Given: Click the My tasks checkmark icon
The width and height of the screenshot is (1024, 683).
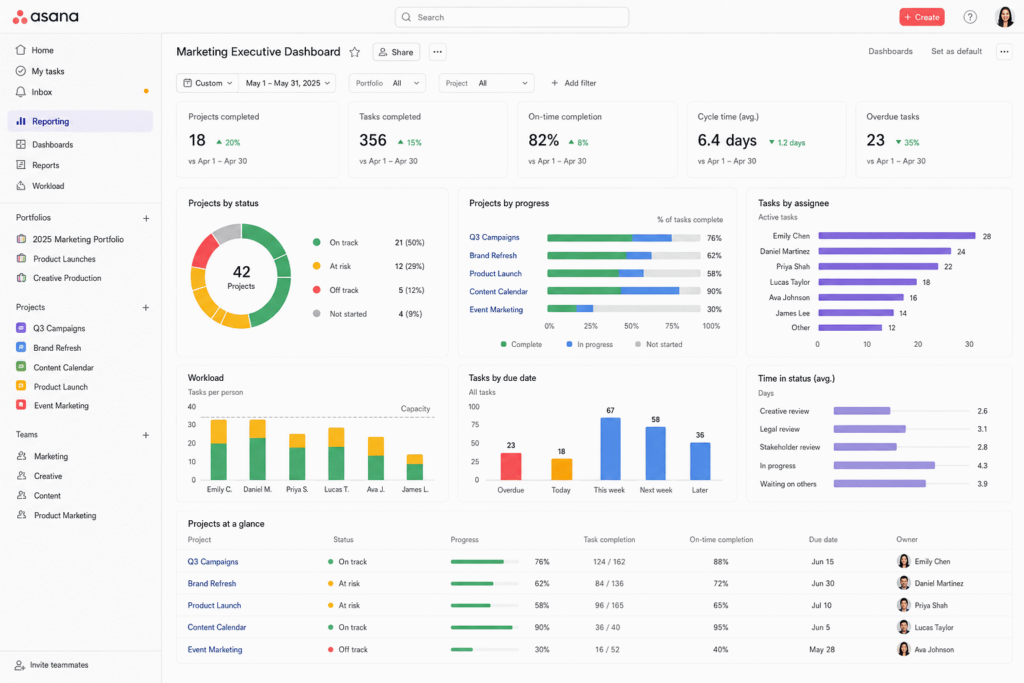Looking at the screenshot, I should [21, 71].
